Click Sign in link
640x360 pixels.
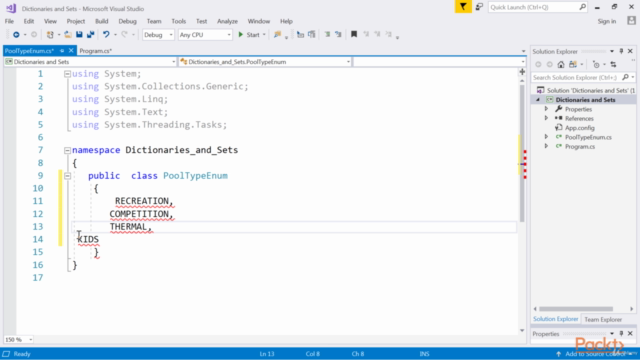click(607, 21)
